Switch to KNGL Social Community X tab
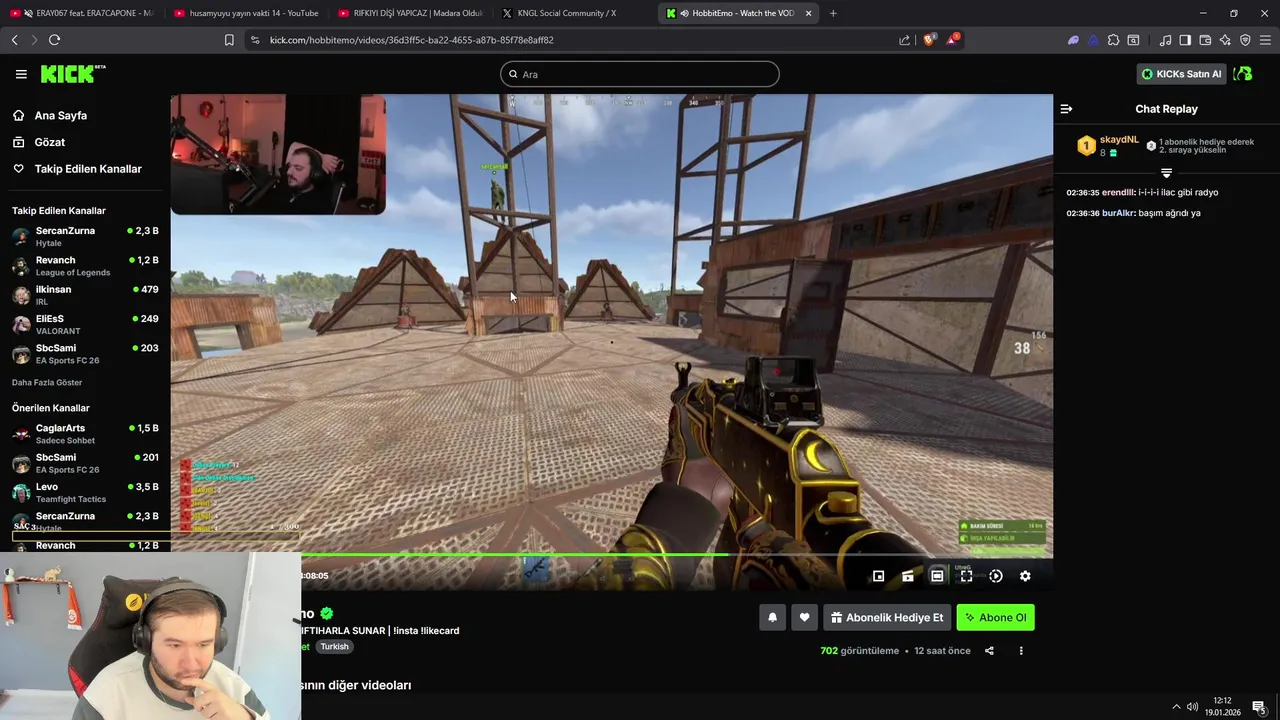The image size is (1280, 720). (x=574, y=13)
